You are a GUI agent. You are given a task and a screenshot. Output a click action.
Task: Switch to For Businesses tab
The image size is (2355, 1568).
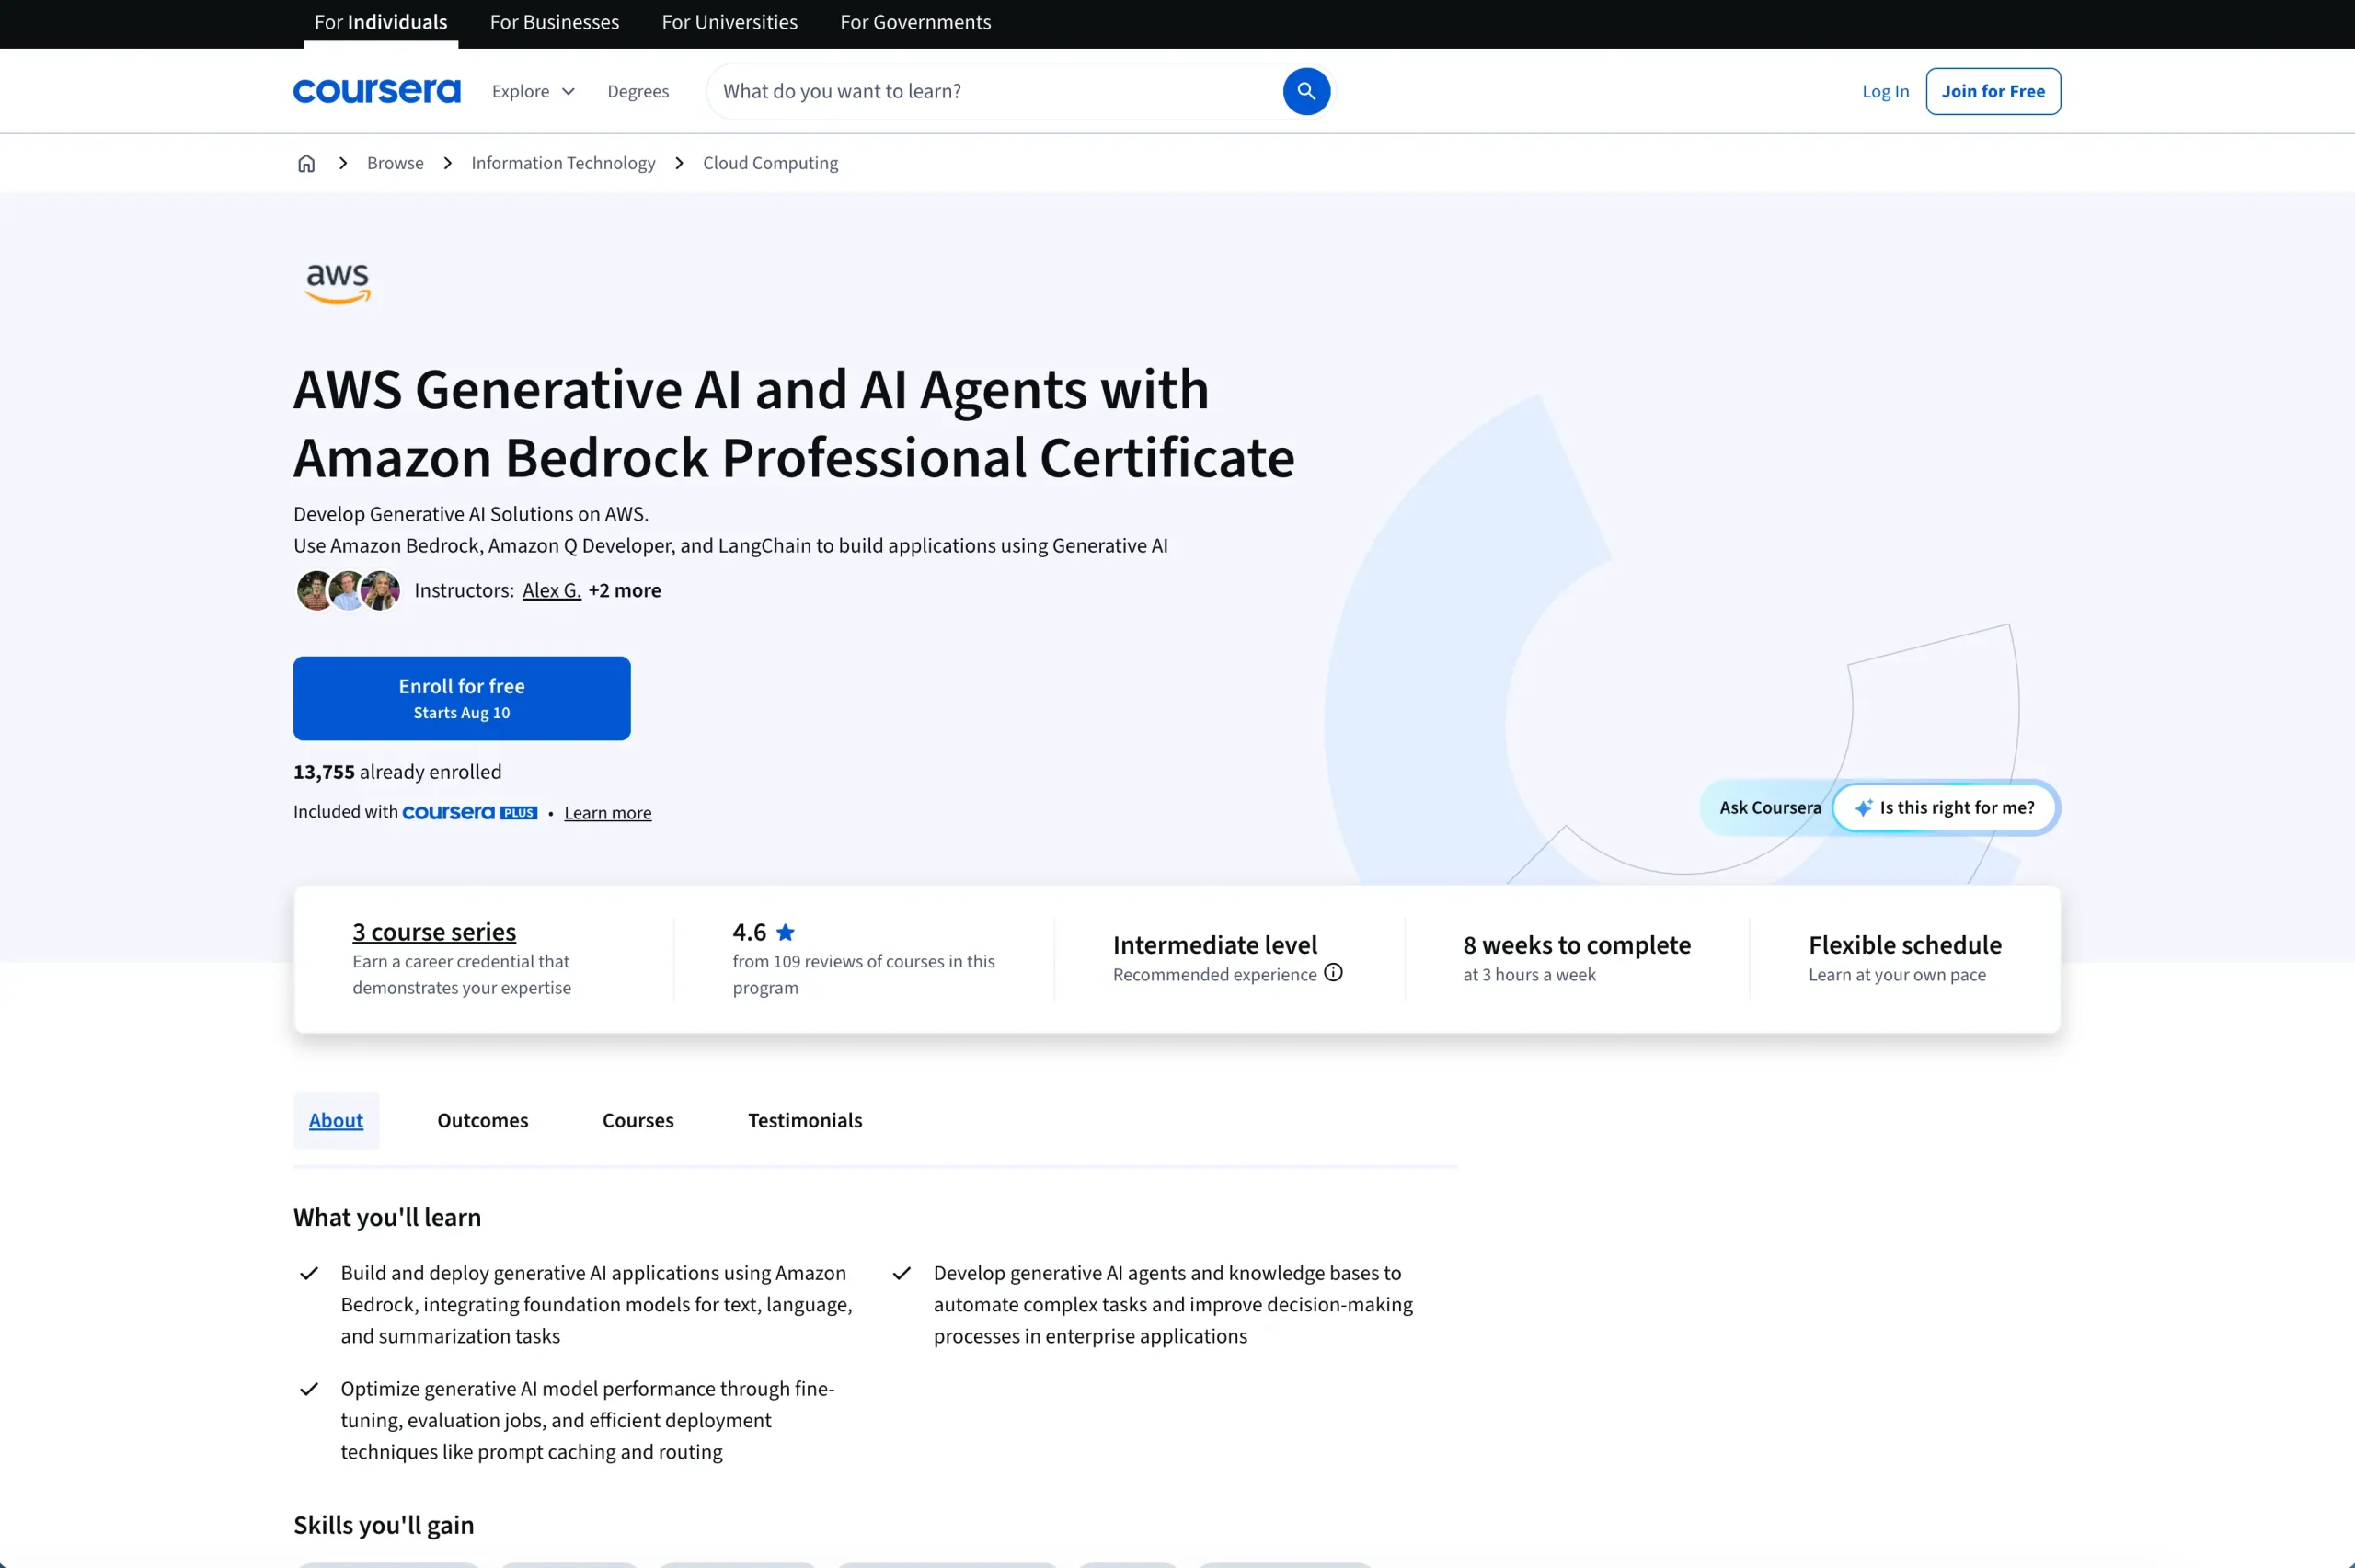point(555,22)
